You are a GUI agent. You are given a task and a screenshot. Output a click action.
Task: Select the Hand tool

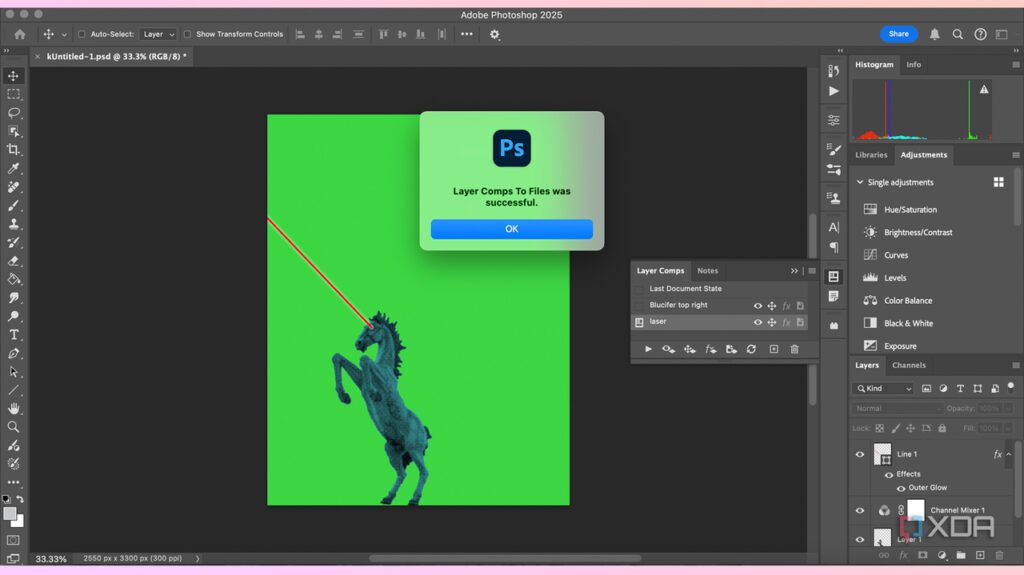tap(13, 408)
